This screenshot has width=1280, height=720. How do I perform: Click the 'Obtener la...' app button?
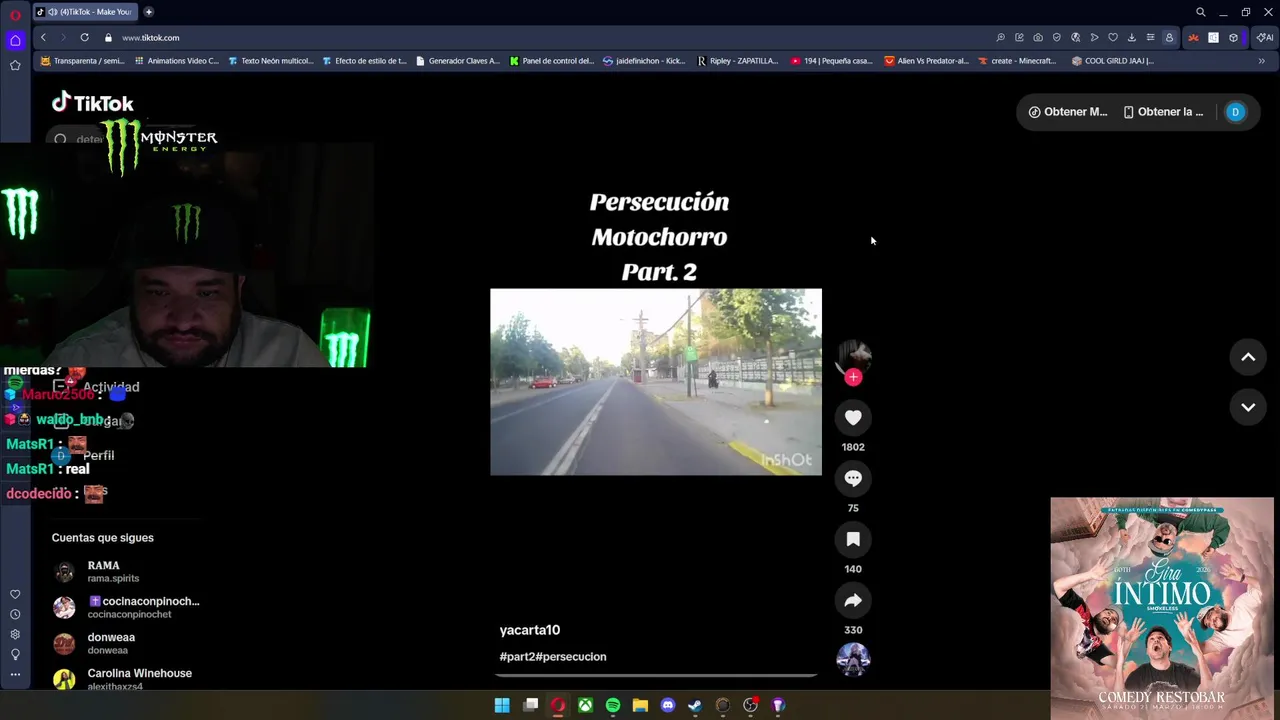1163,112
